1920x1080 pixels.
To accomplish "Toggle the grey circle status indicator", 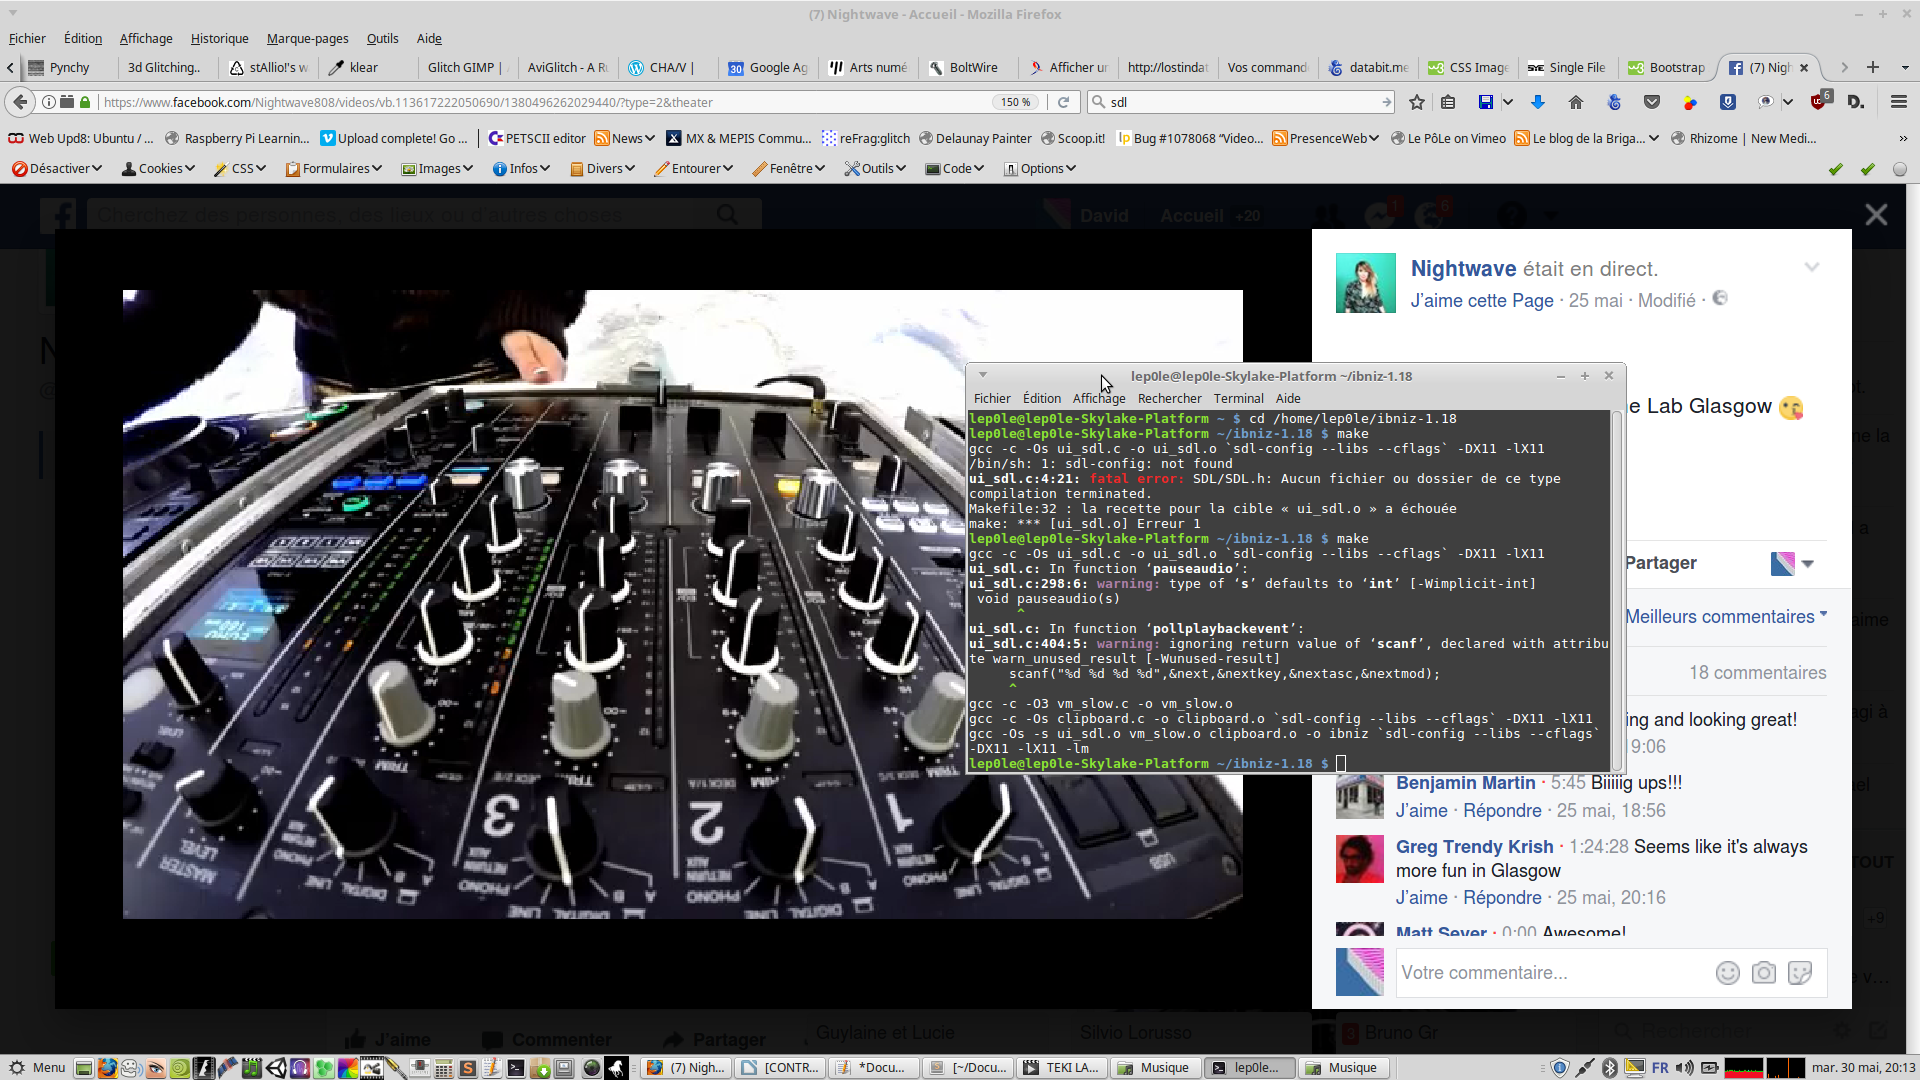I will 1899,169.
